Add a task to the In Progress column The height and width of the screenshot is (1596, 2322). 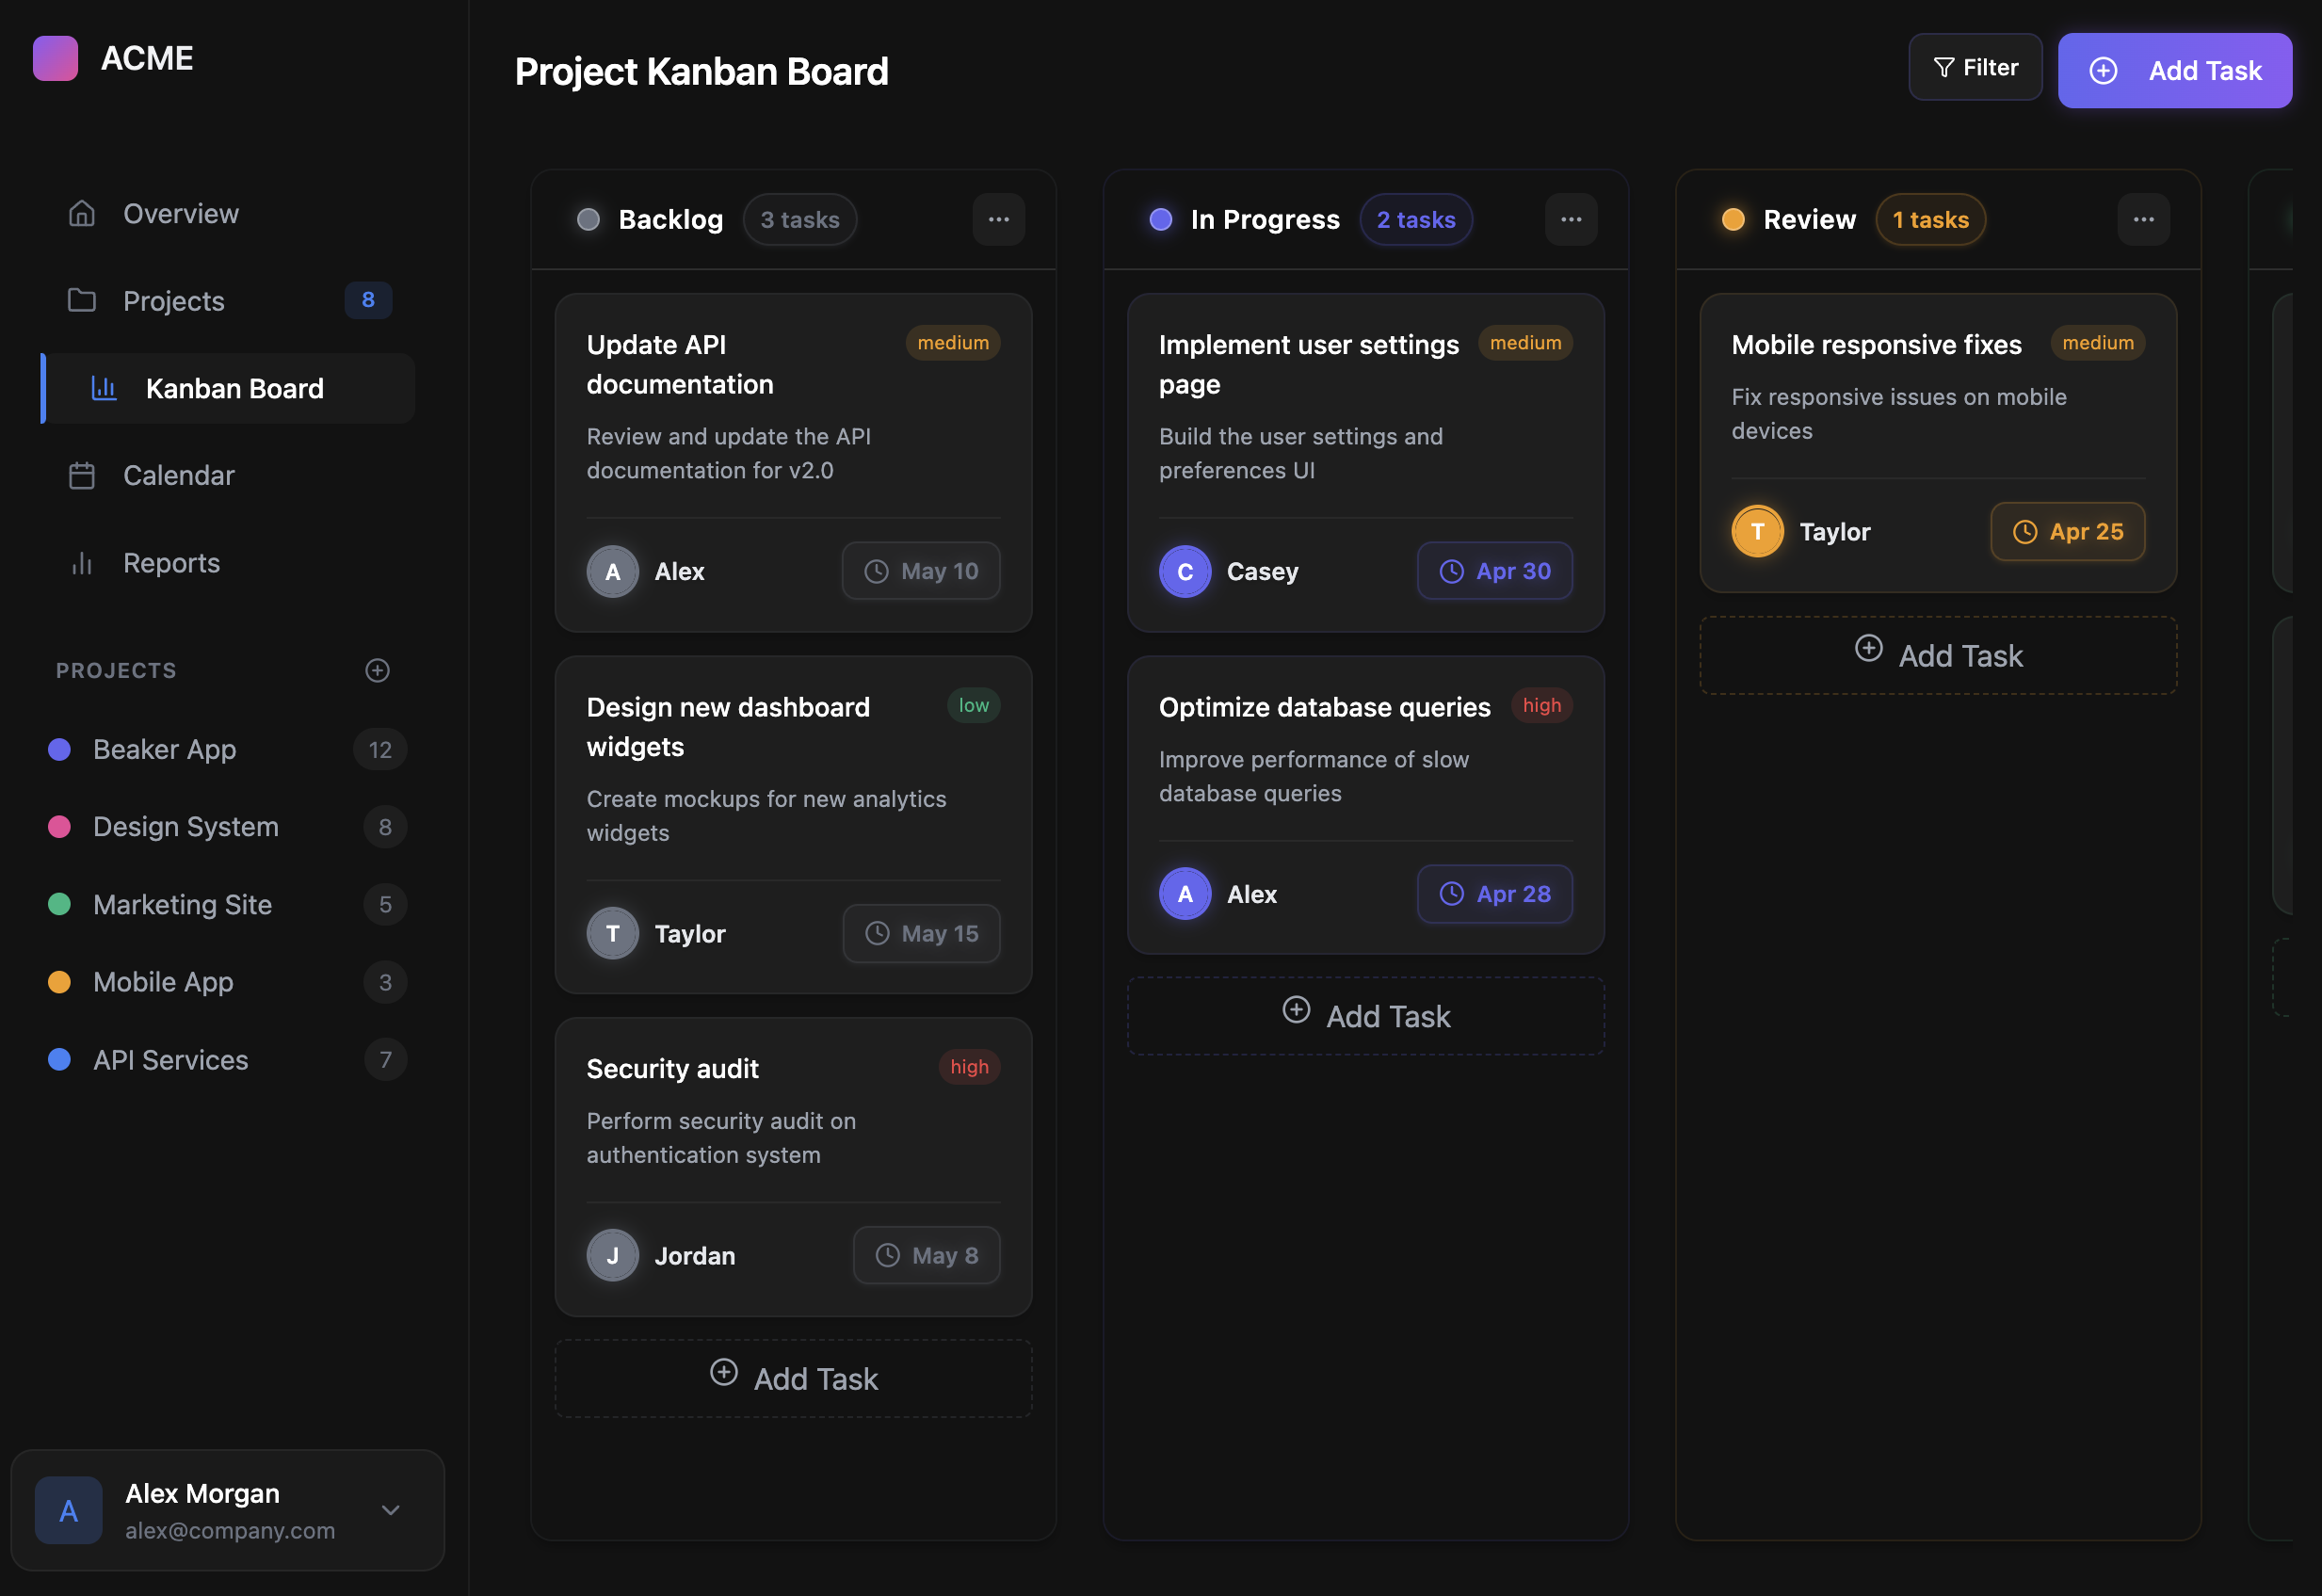1365,1015
